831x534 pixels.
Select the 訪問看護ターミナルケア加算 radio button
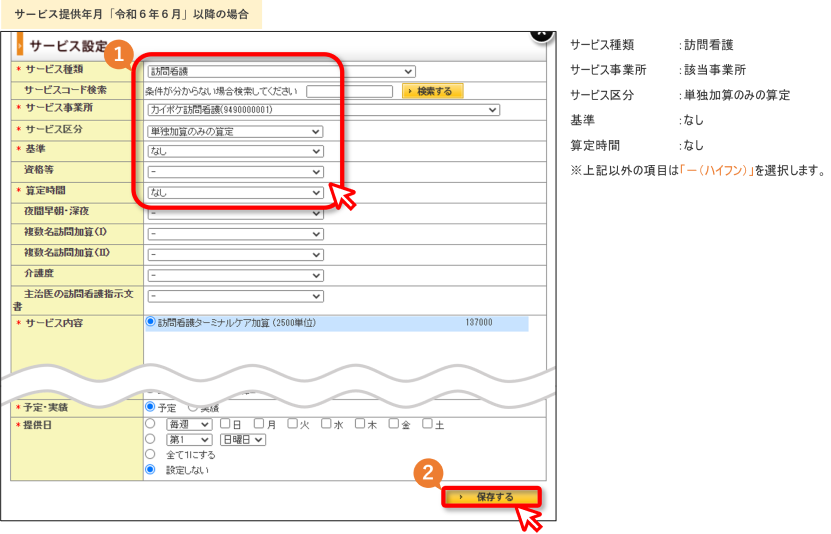(151, 322)
